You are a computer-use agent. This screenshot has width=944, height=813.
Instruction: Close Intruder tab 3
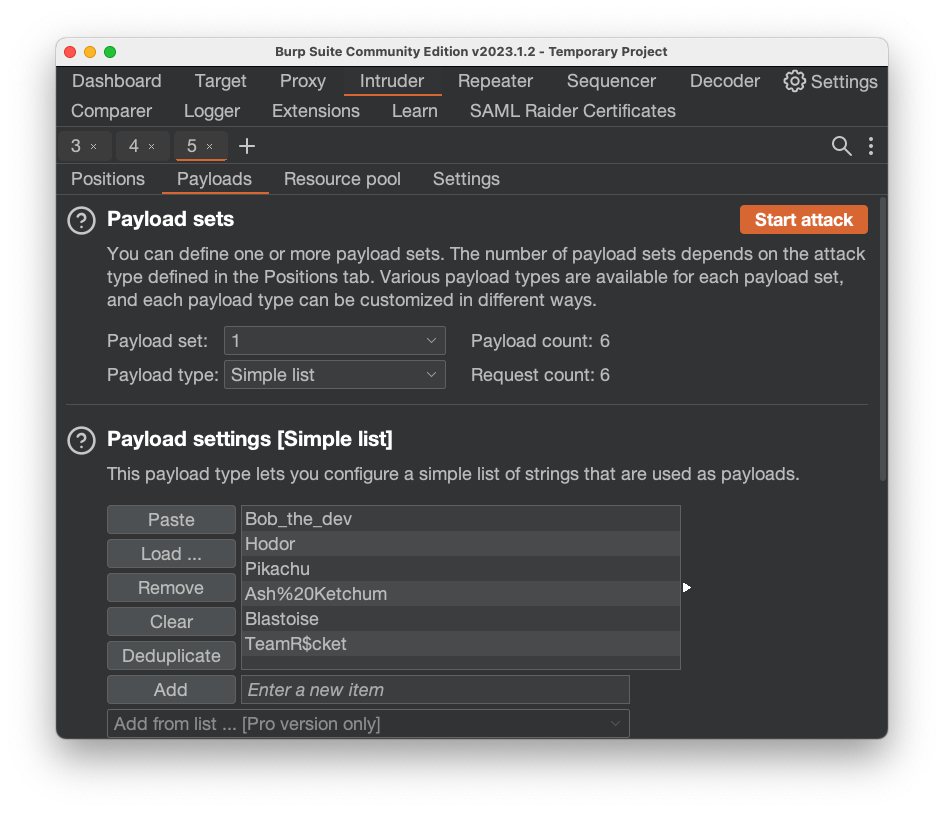(94, 147)
